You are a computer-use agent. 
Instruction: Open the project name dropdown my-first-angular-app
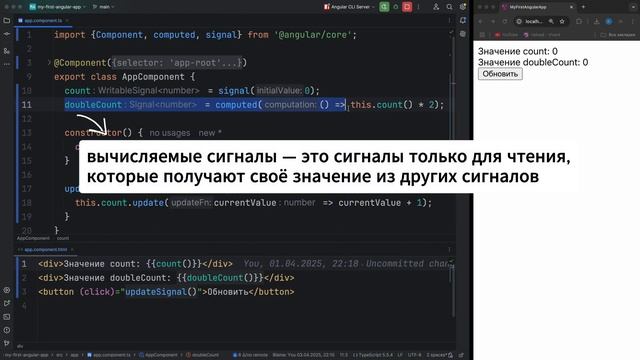point(58,7)
